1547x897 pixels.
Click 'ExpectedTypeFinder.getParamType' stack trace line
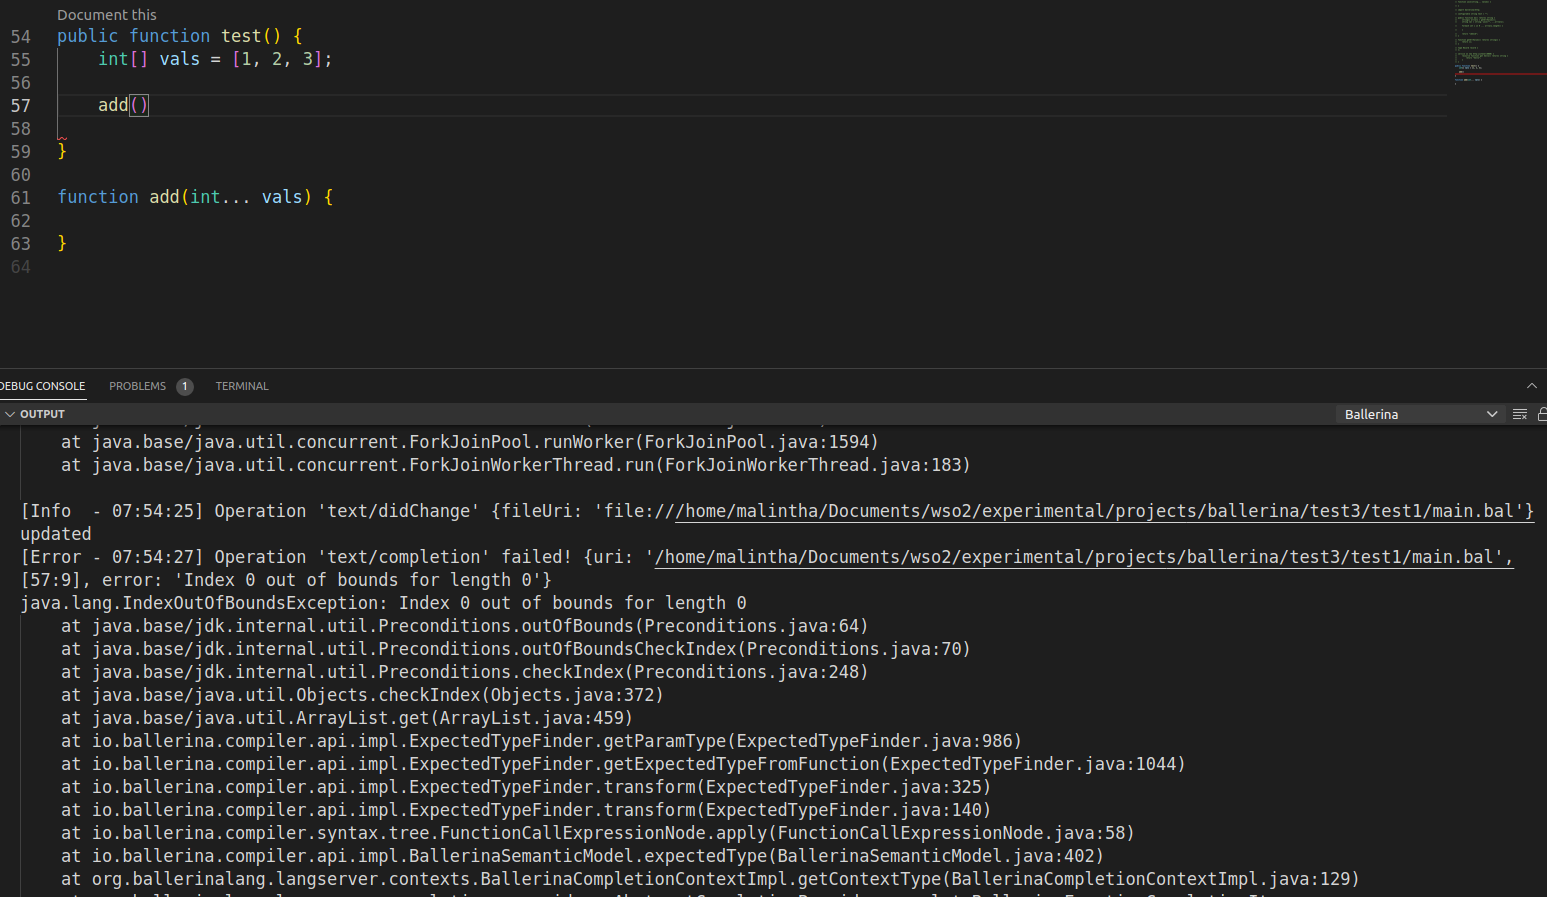click(x=541, y=741)
